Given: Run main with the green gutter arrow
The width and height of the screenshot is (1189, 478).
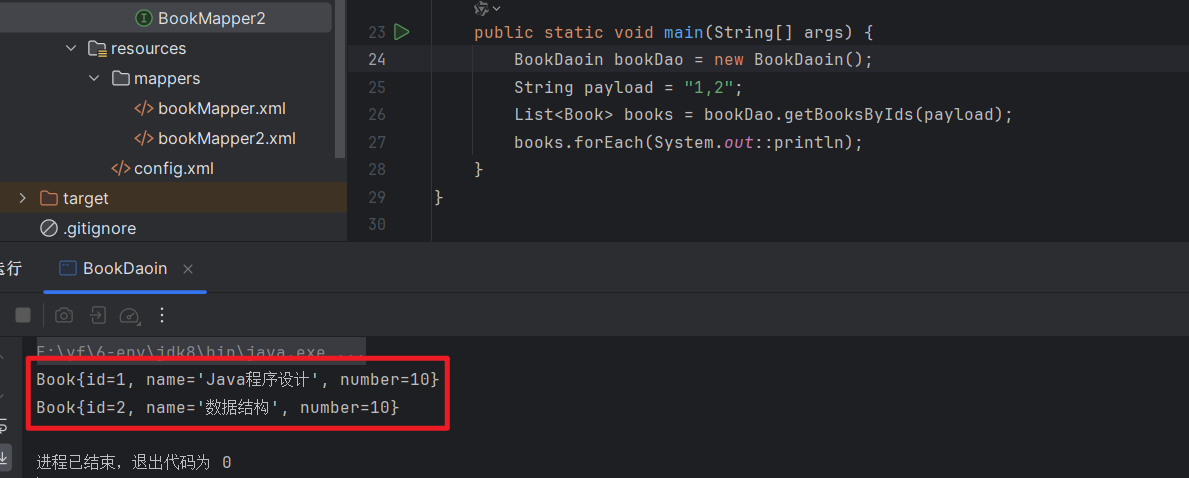Looking at the screenshot, I should pyautogui.click(x=402, y=33).
